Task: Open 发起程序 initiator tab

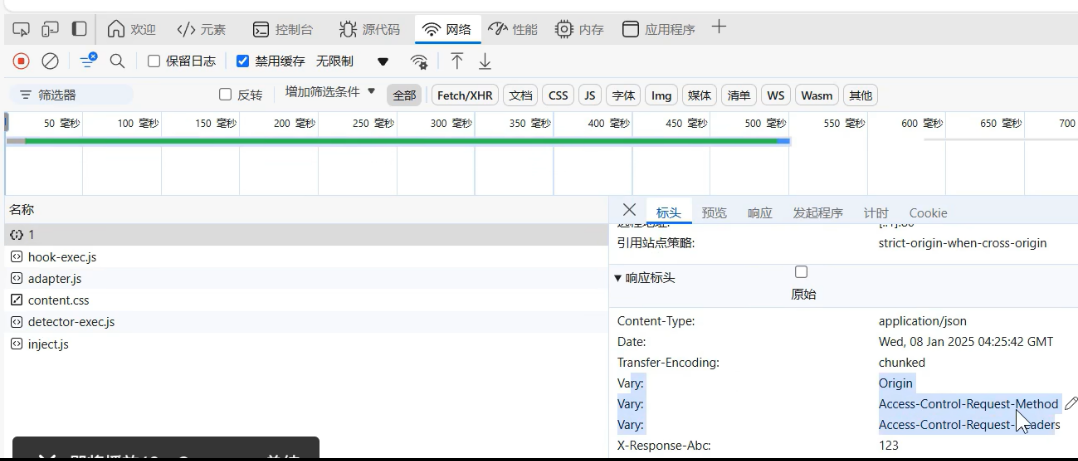Action: [817, 212]
